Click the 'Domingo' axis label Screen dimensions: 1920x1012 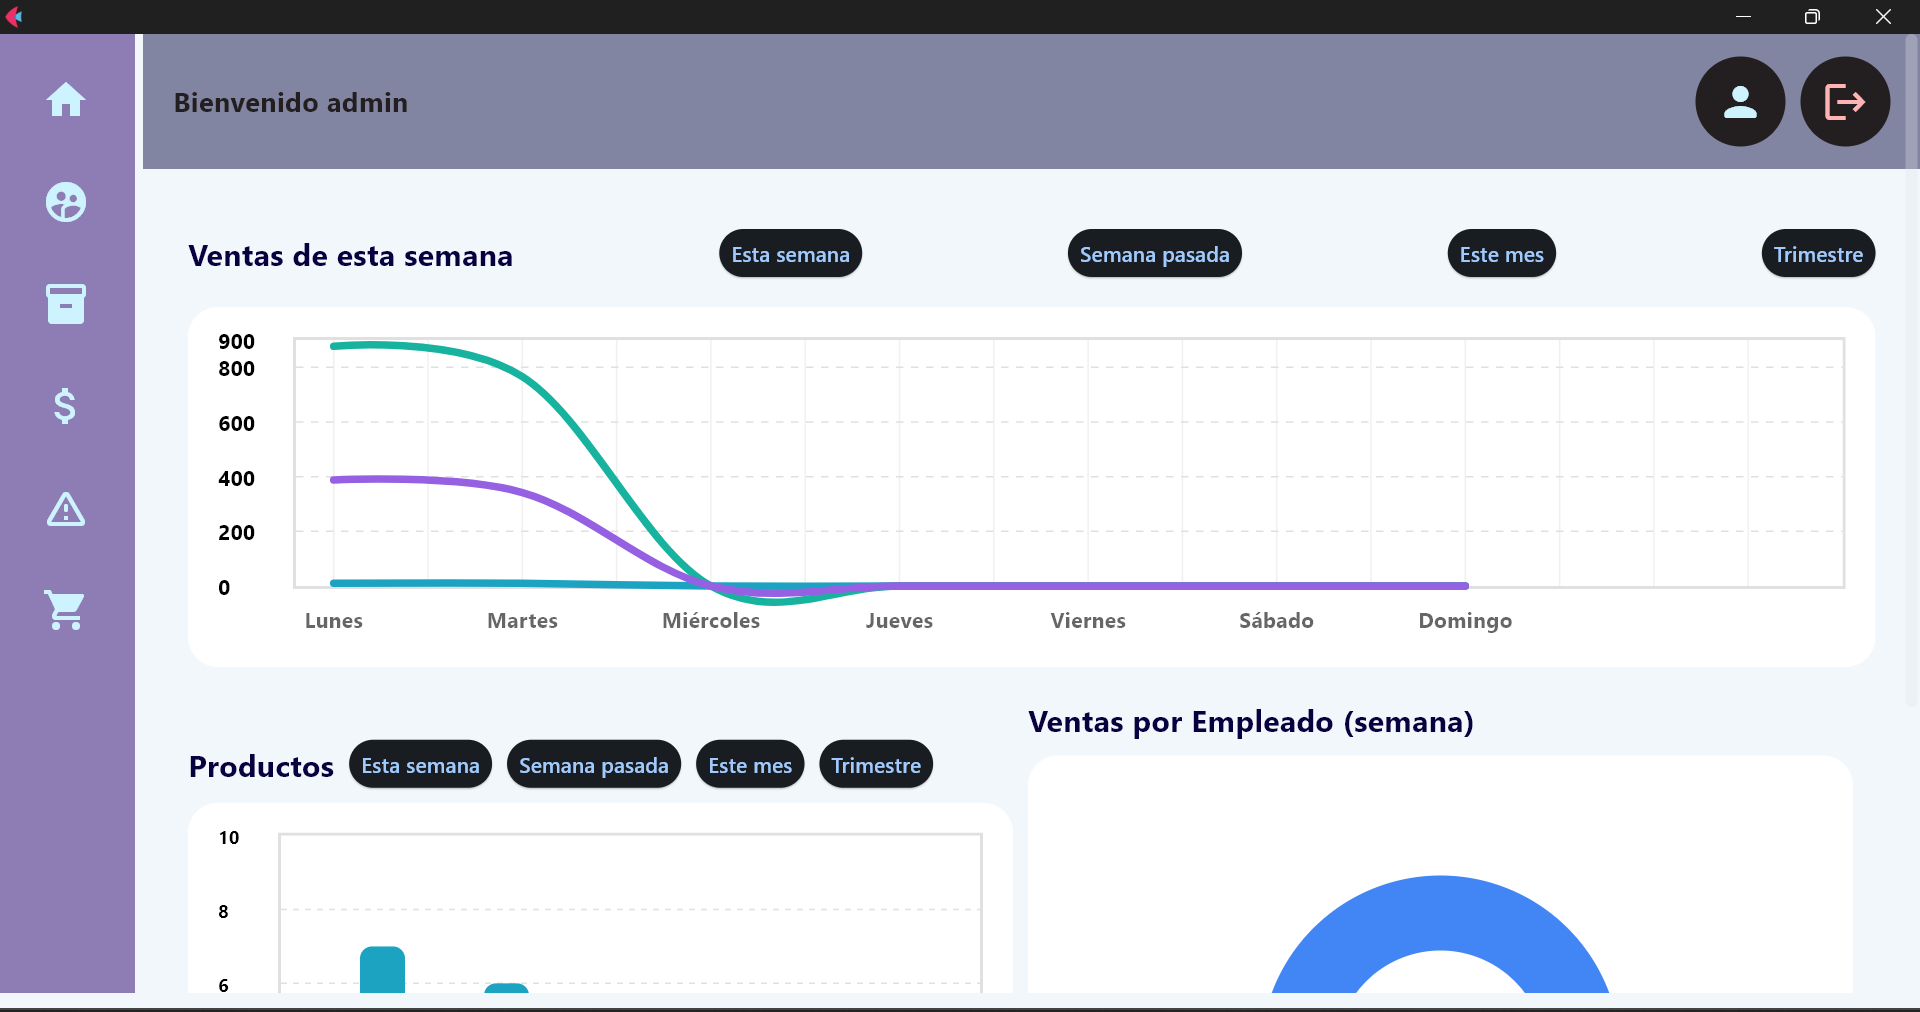(1465, 621)
